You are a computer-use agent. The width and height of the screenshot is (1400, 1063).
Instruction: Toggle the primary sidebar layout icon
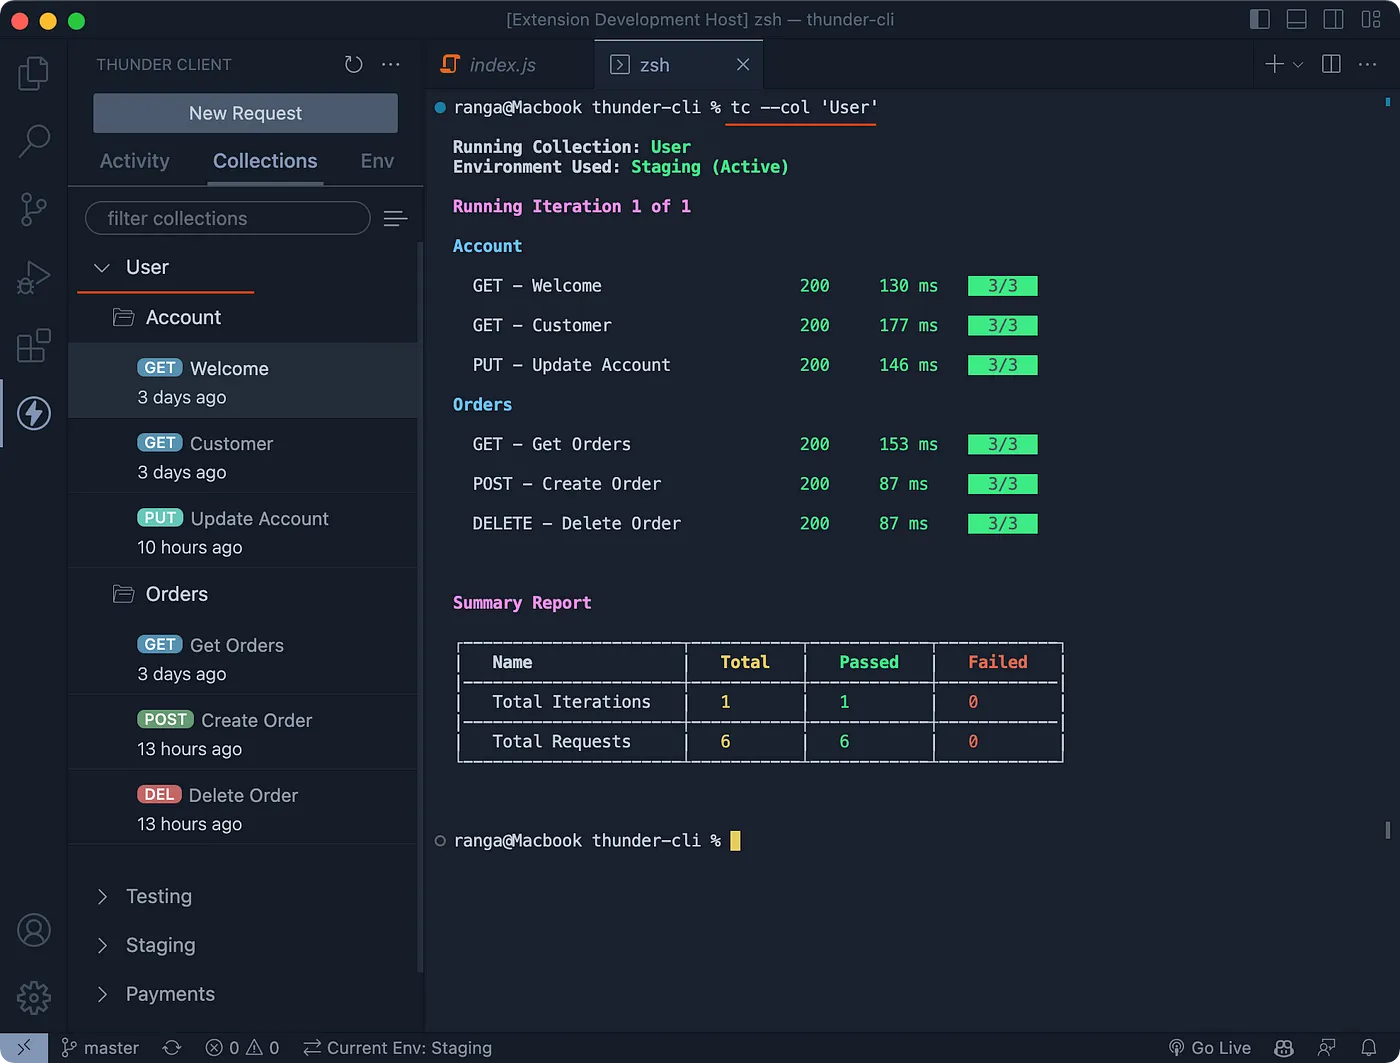pos(1260,19)
